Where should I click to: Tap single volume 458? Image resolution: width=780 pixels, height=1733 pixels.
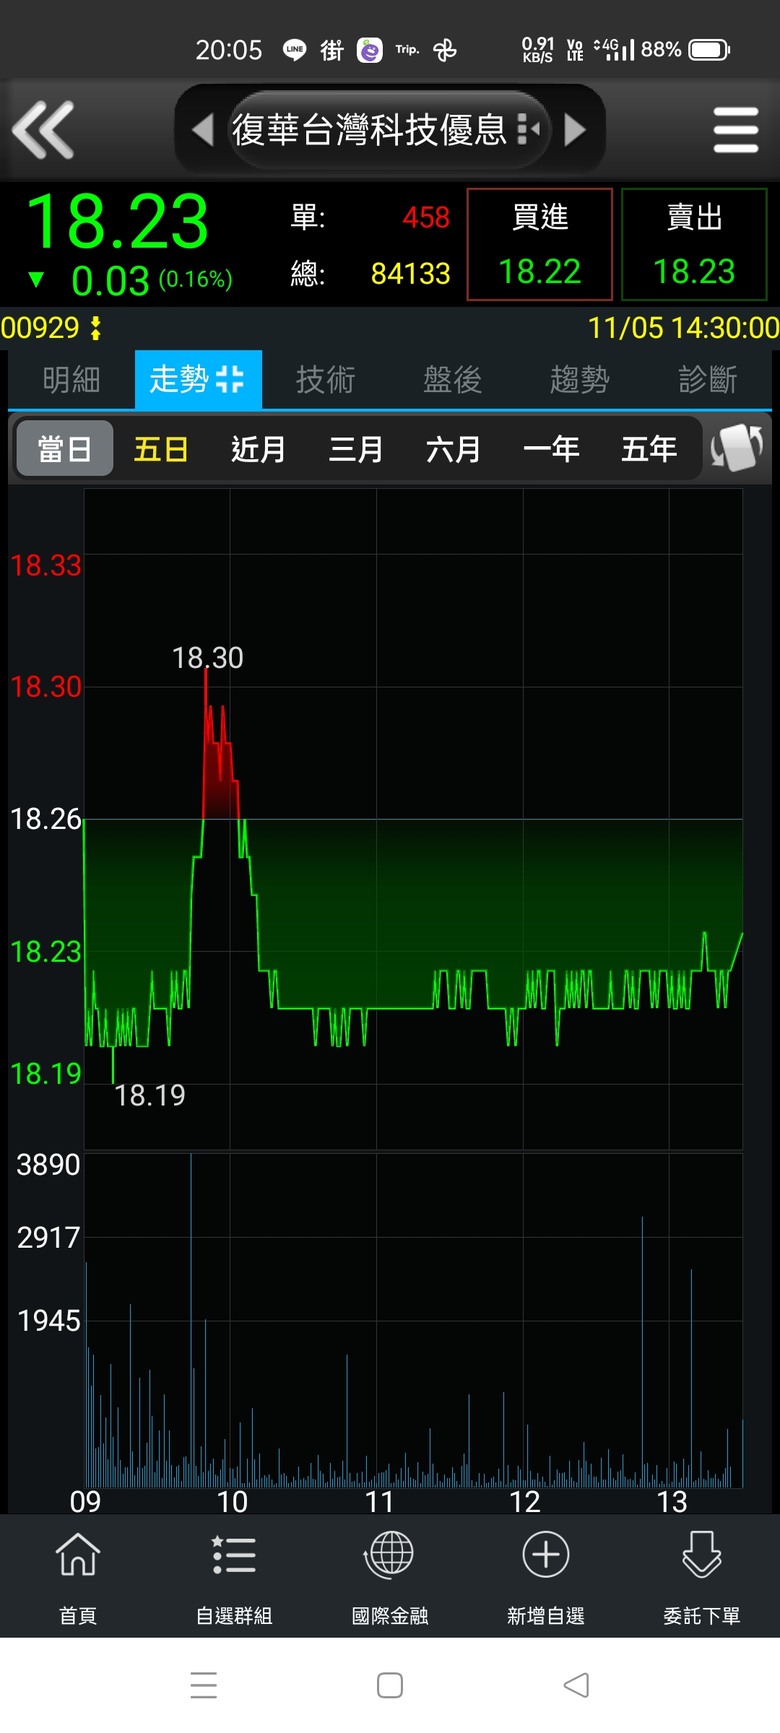426,217
